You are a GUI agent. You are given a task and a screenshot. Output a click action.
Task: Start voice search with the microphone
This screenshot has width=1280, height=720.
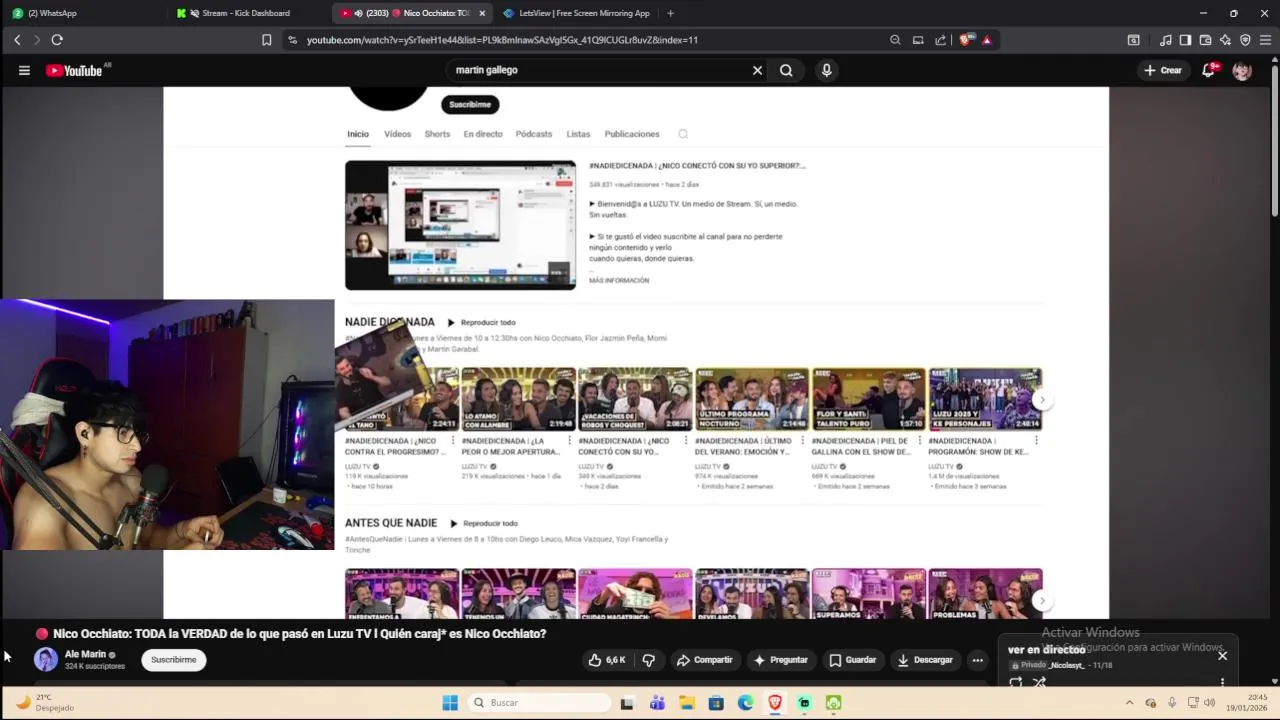(826, 70)
